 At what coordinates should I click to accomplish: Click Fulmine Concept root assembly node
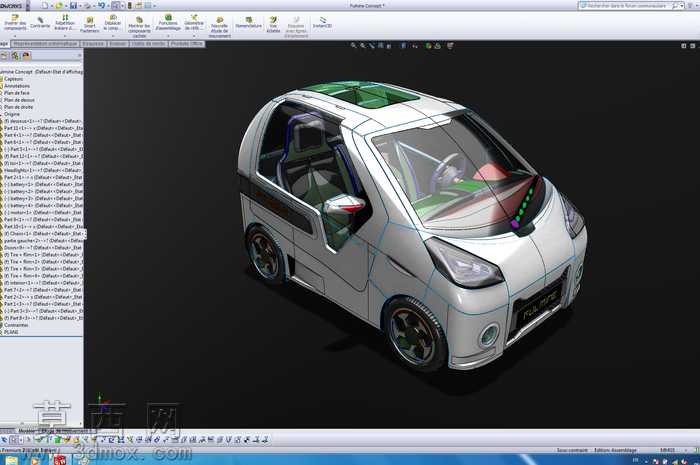point(42,71)
